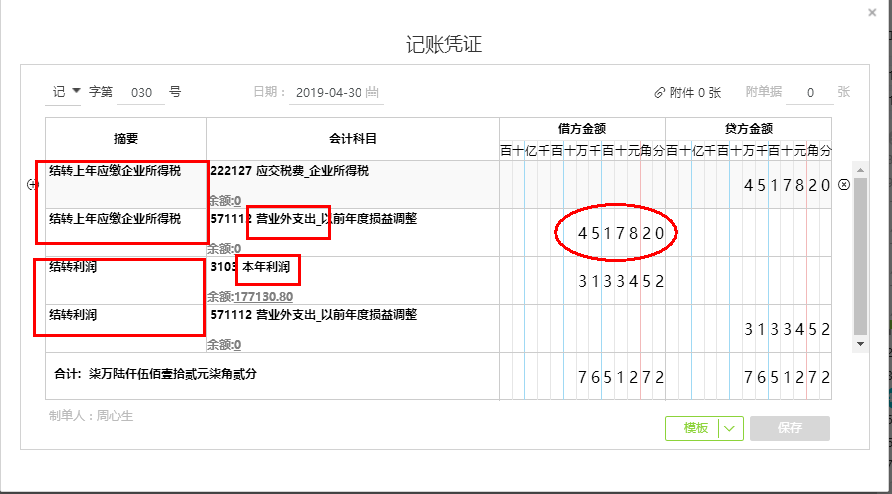Add a row using the plus icon on the left
Screen dimensions: 892x494
[x=34, y=184]
